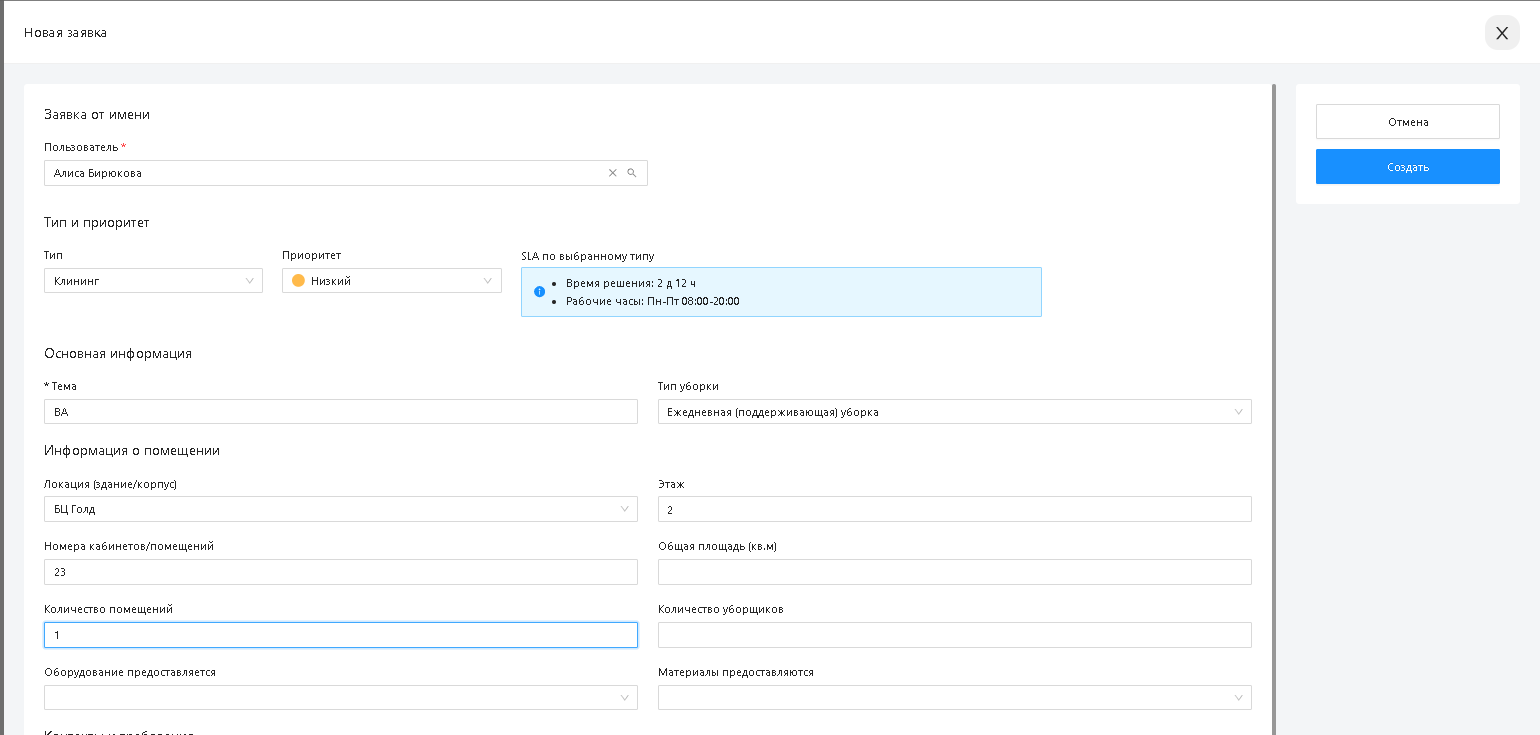Click the Этаж input field
Image resolution: width=1540 pixels, height=735 pixels.
point(954,509)
